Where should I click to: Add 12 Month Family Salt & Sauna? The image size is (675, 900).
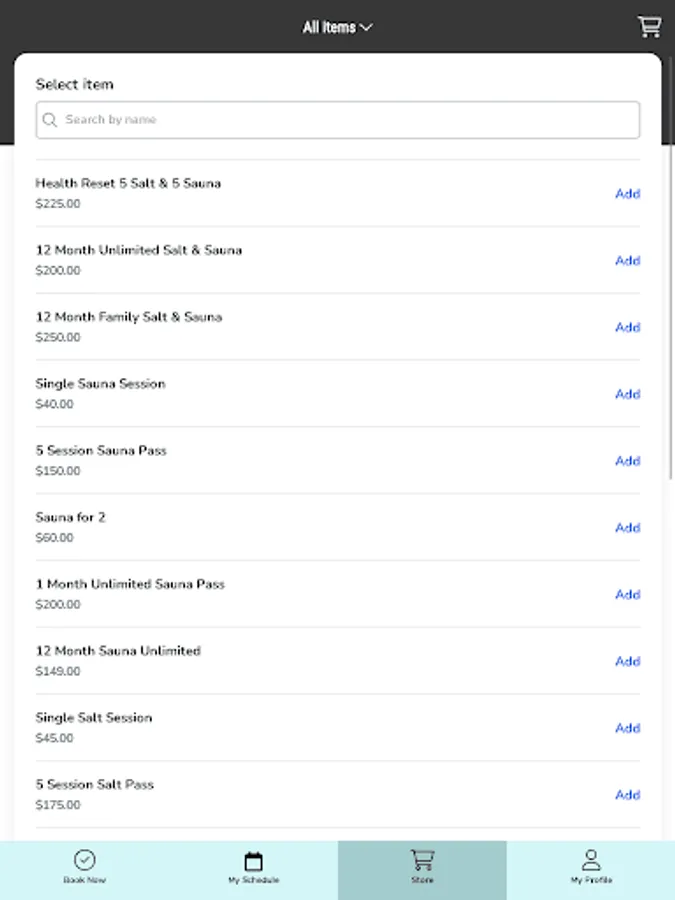pos(627,327)
